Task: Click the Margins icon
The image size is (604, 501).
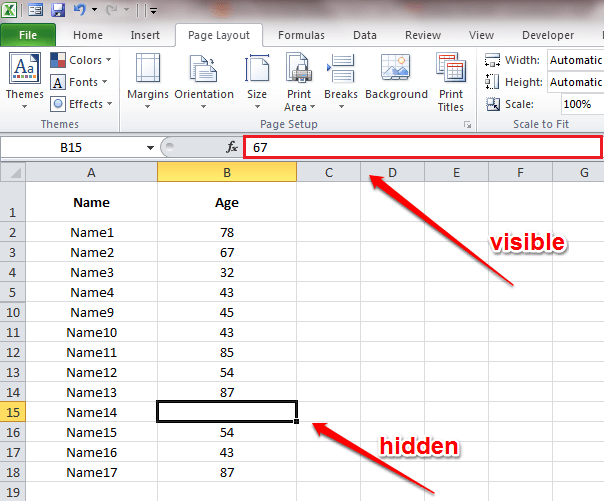Action: click(x=148, y=78)
